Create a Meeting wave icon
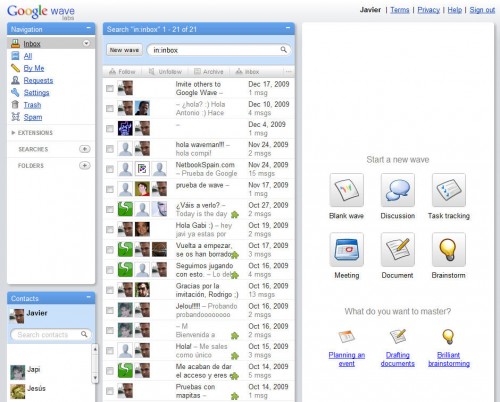500x402 pixels. pyautogui.click(x=346, y=249)
